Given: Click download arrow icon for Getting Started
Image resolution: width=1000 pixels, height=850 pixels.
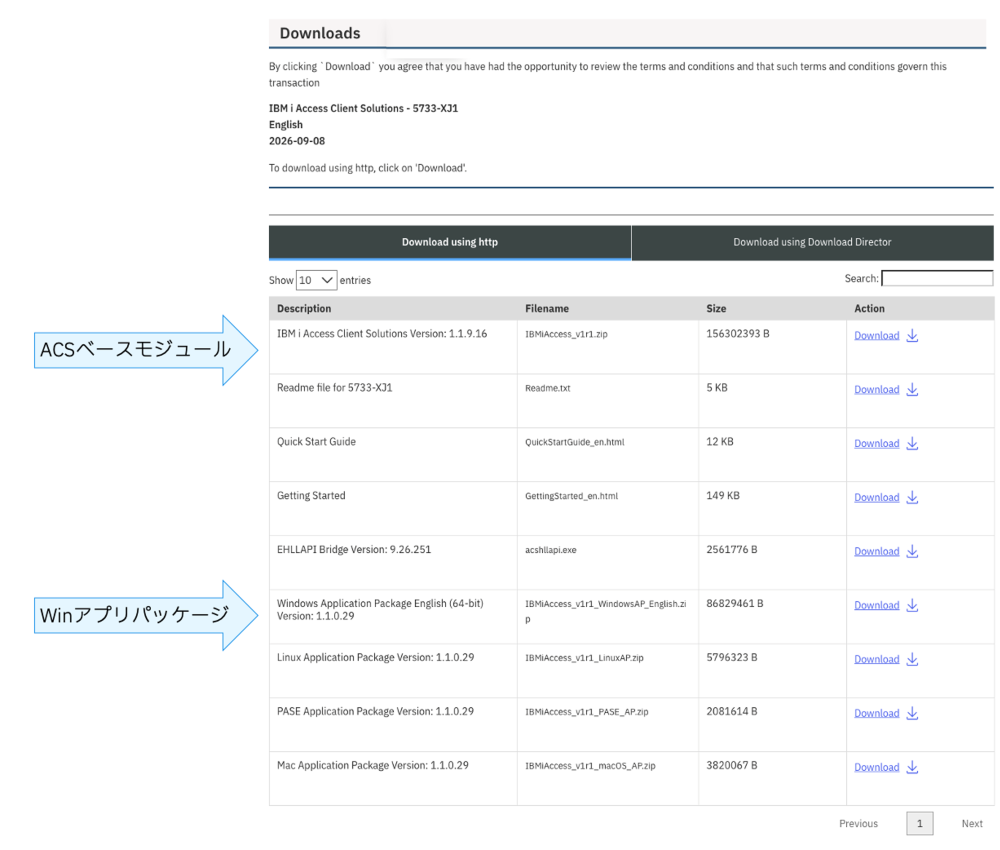Looking at the screenshot, I should 912,497.
